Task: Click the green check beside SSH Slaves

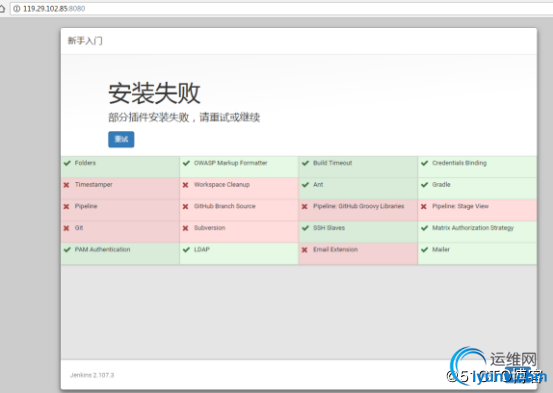Action: pyautogui.click(x=305, y=228)
